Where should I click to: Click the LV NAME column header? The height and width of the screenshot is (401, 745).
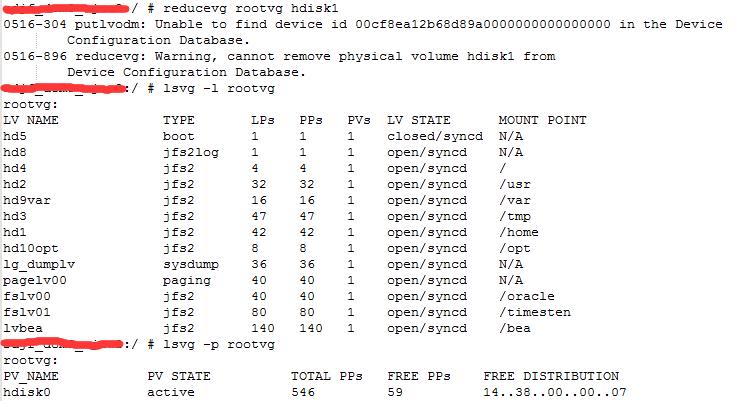[x=31, y=120]
